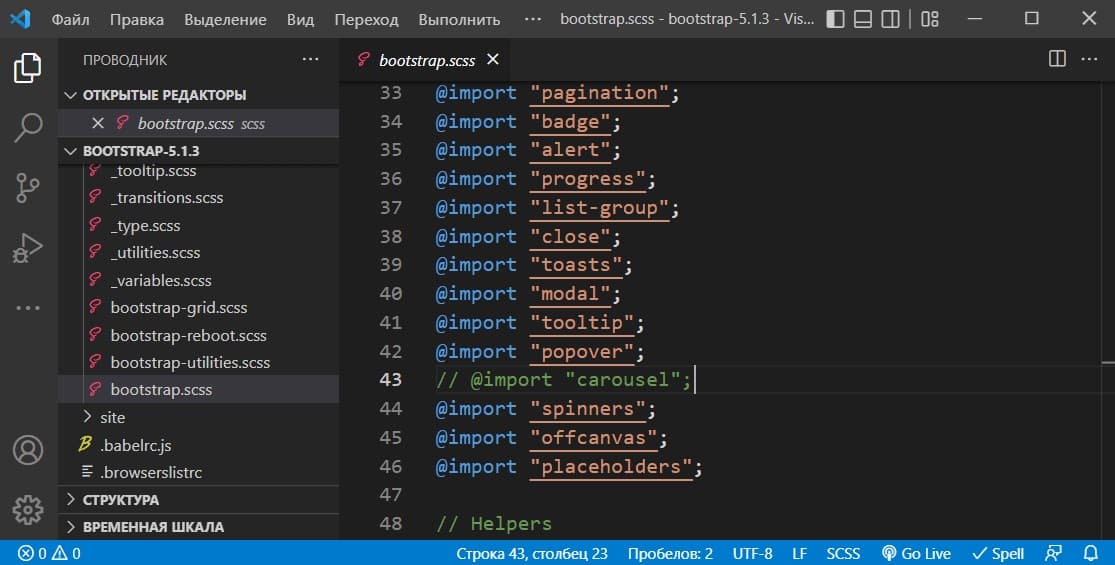Click the cursor position Строка 43 indicator

click(532, 554)
